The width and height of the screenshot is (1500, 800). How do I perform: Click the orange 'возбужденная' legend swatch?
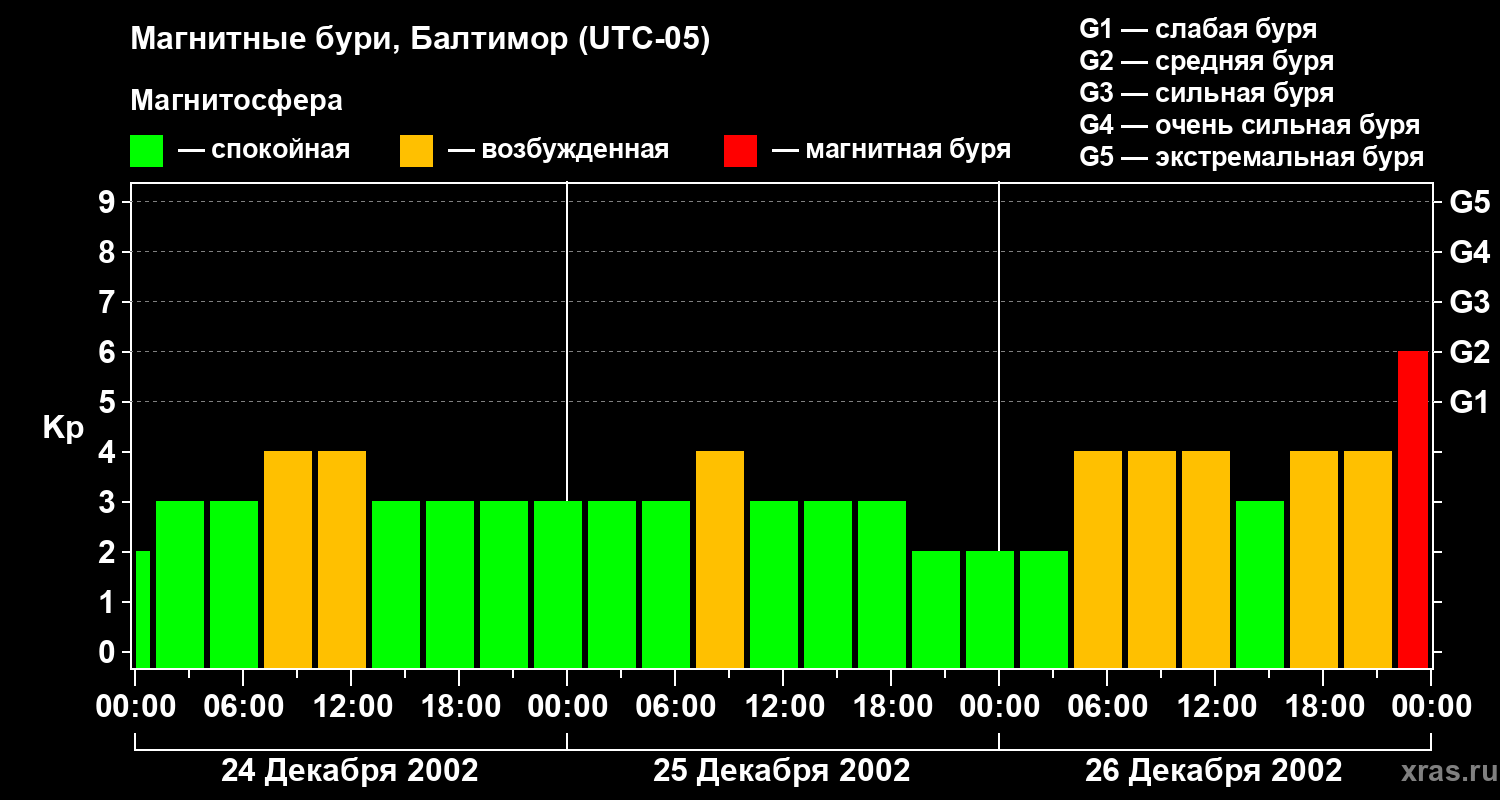(416, 151)
